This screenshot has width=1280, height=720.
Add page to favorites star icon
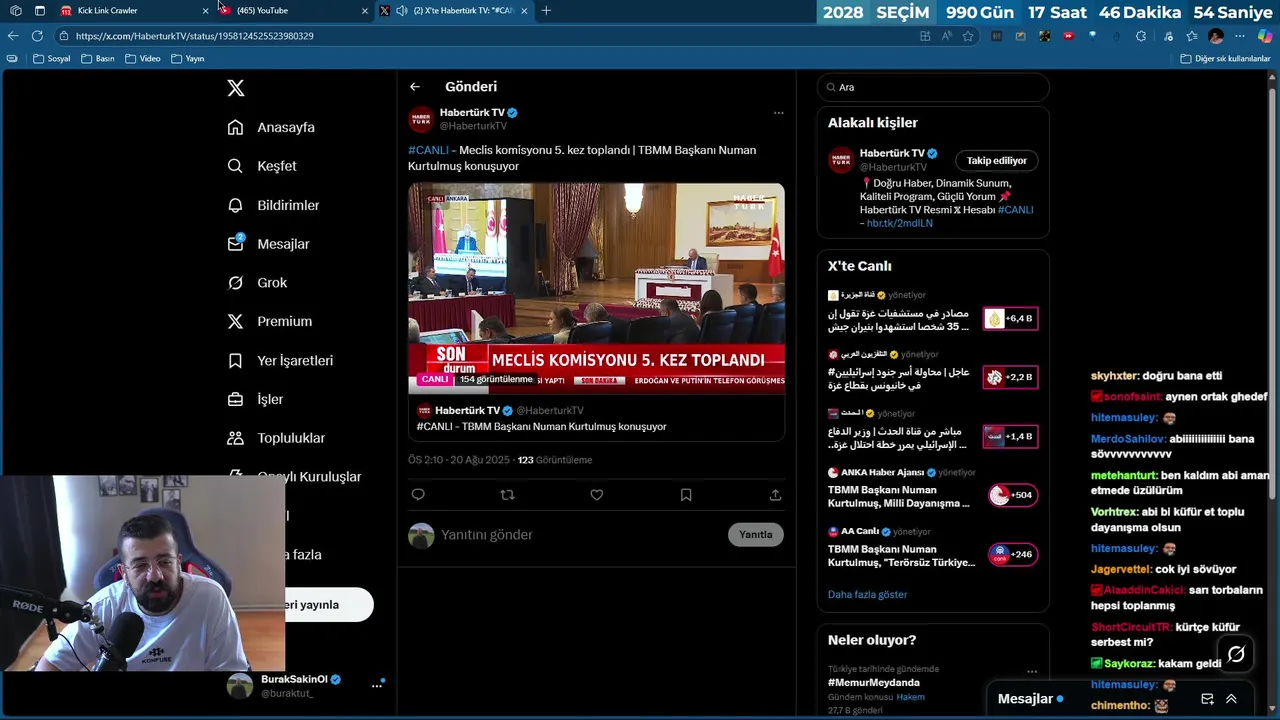[x=968, y=36]
